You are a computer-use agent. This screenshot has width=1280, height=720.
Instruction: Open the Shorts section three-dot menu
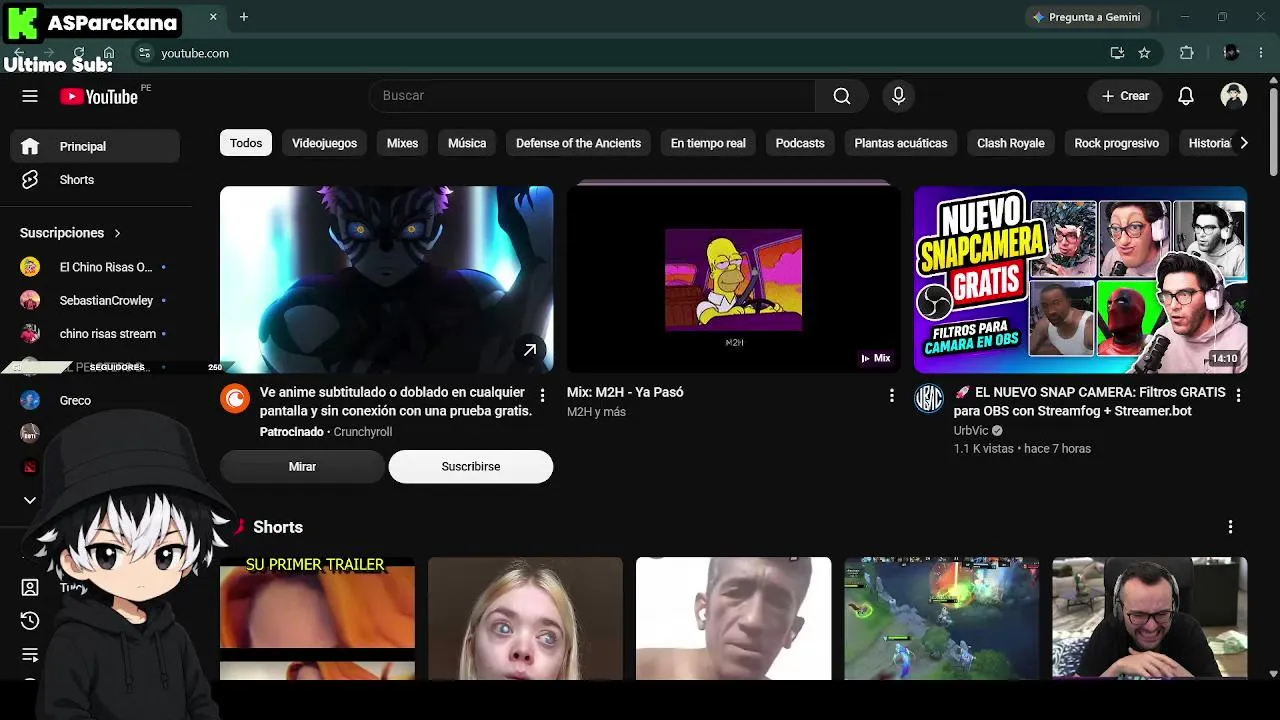(x=1230, y=527)
